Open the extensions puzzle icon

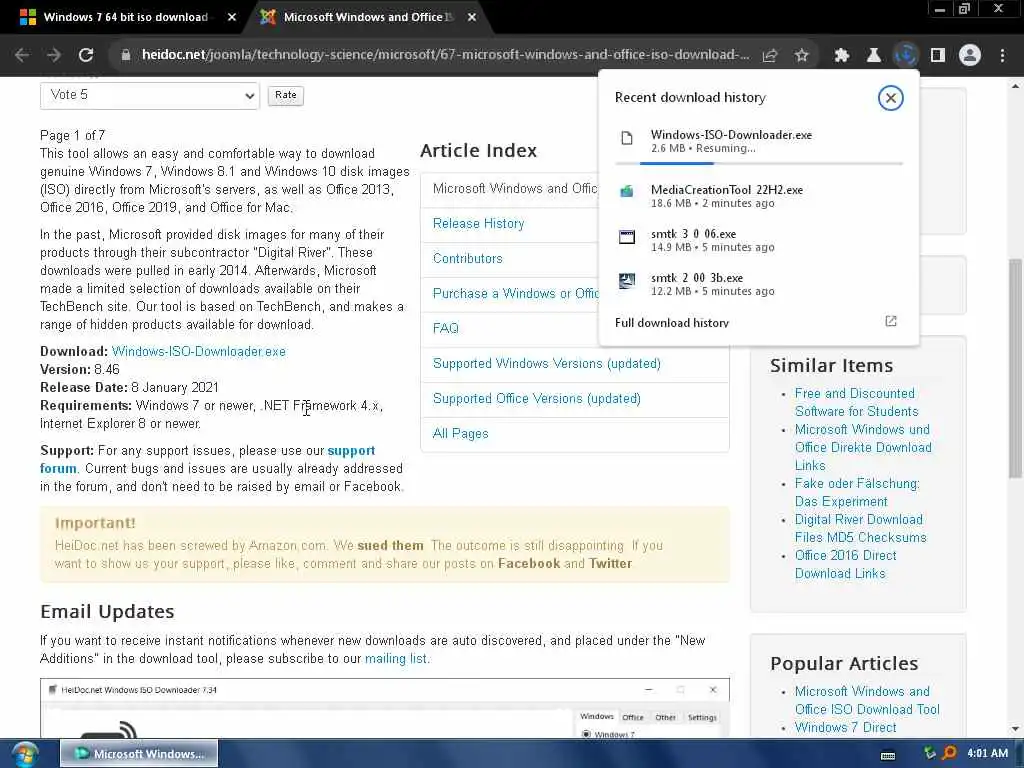[842, 56]
